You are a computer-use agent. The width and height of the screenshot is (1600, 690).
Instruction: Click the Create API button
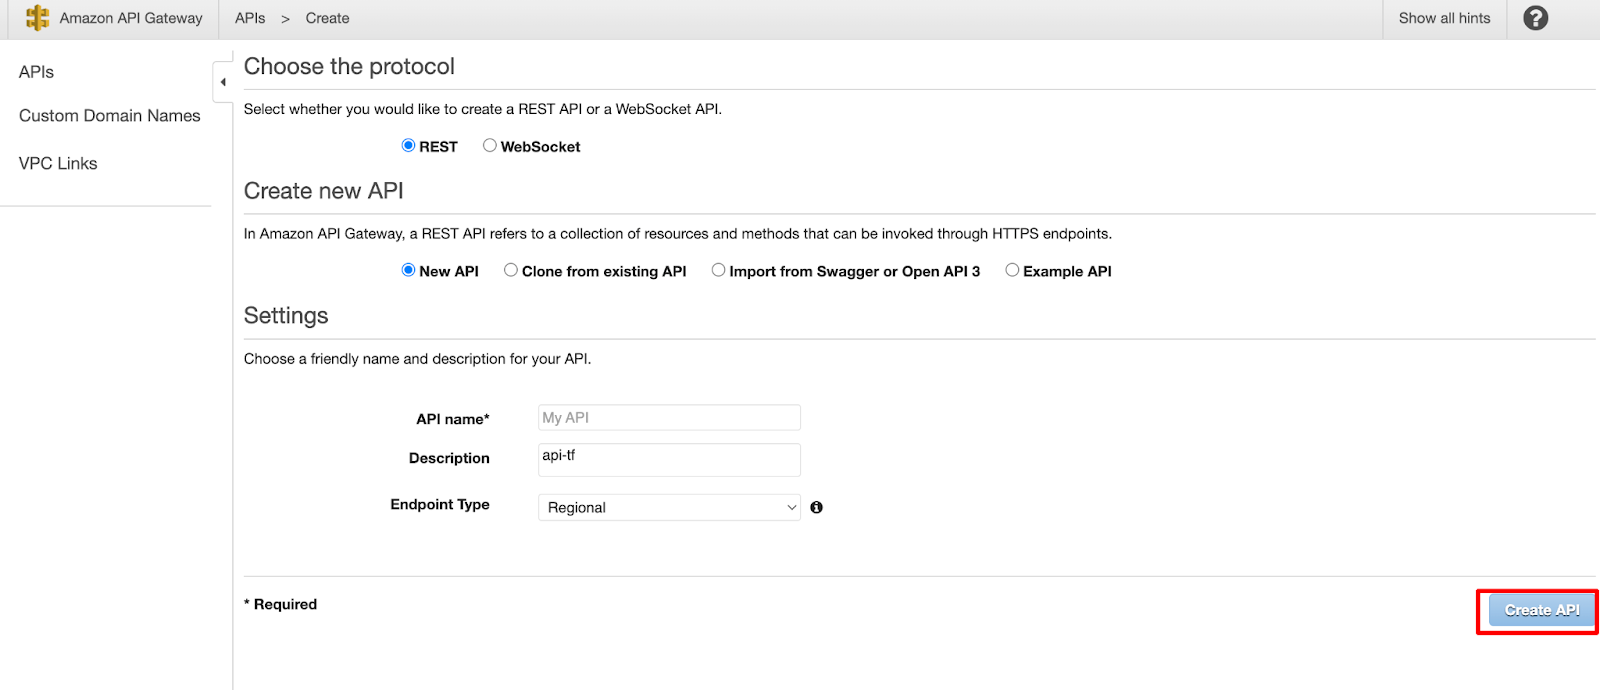1541,610
